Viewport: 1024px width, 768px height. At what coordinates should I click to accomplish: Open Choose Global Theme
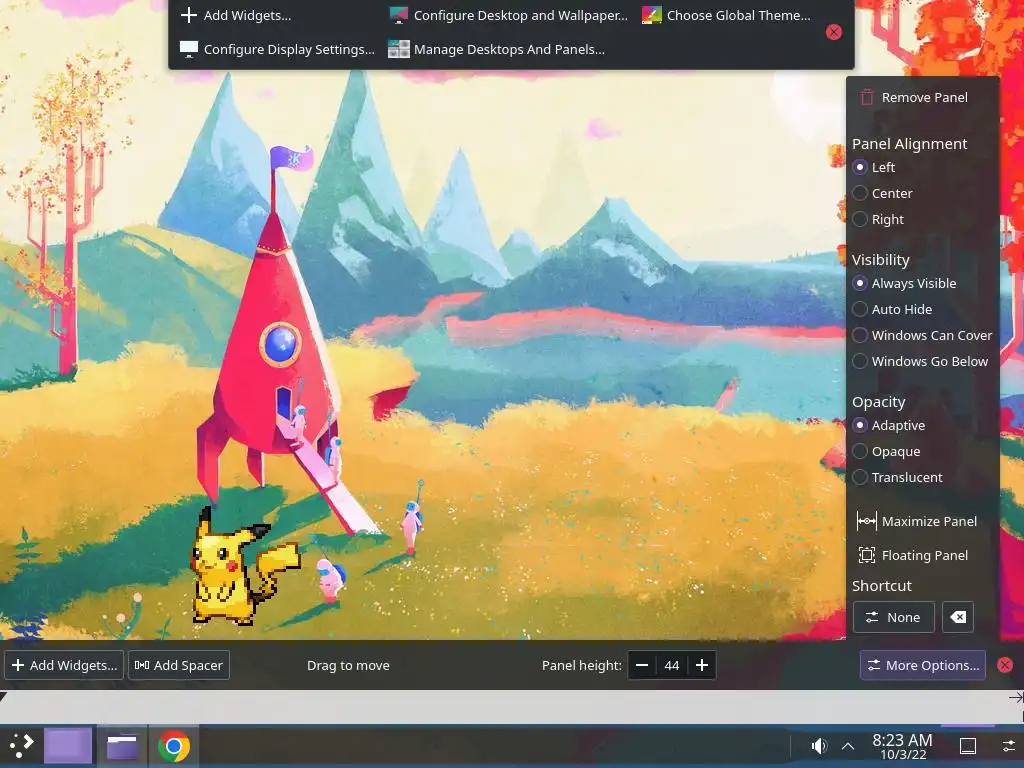(726, 15)
